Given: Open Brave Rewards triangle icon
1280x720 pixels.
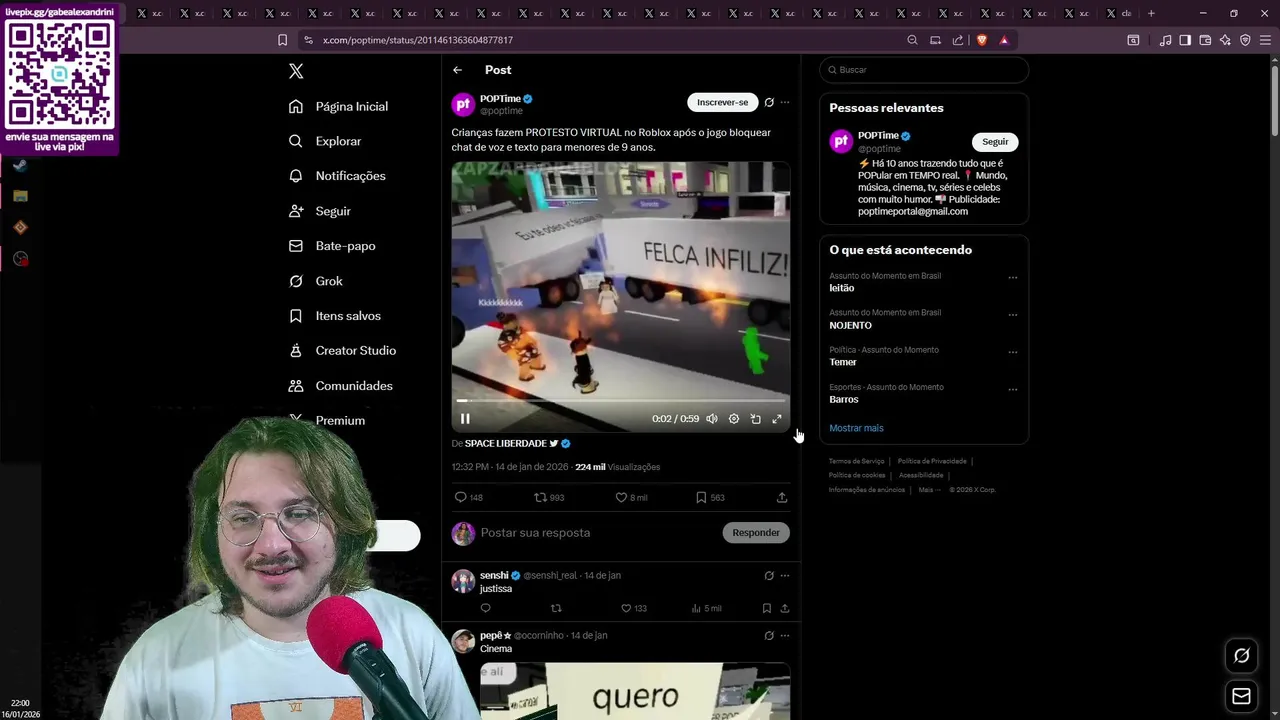Looking at the screenshot, I should [x=1004, y=40].
